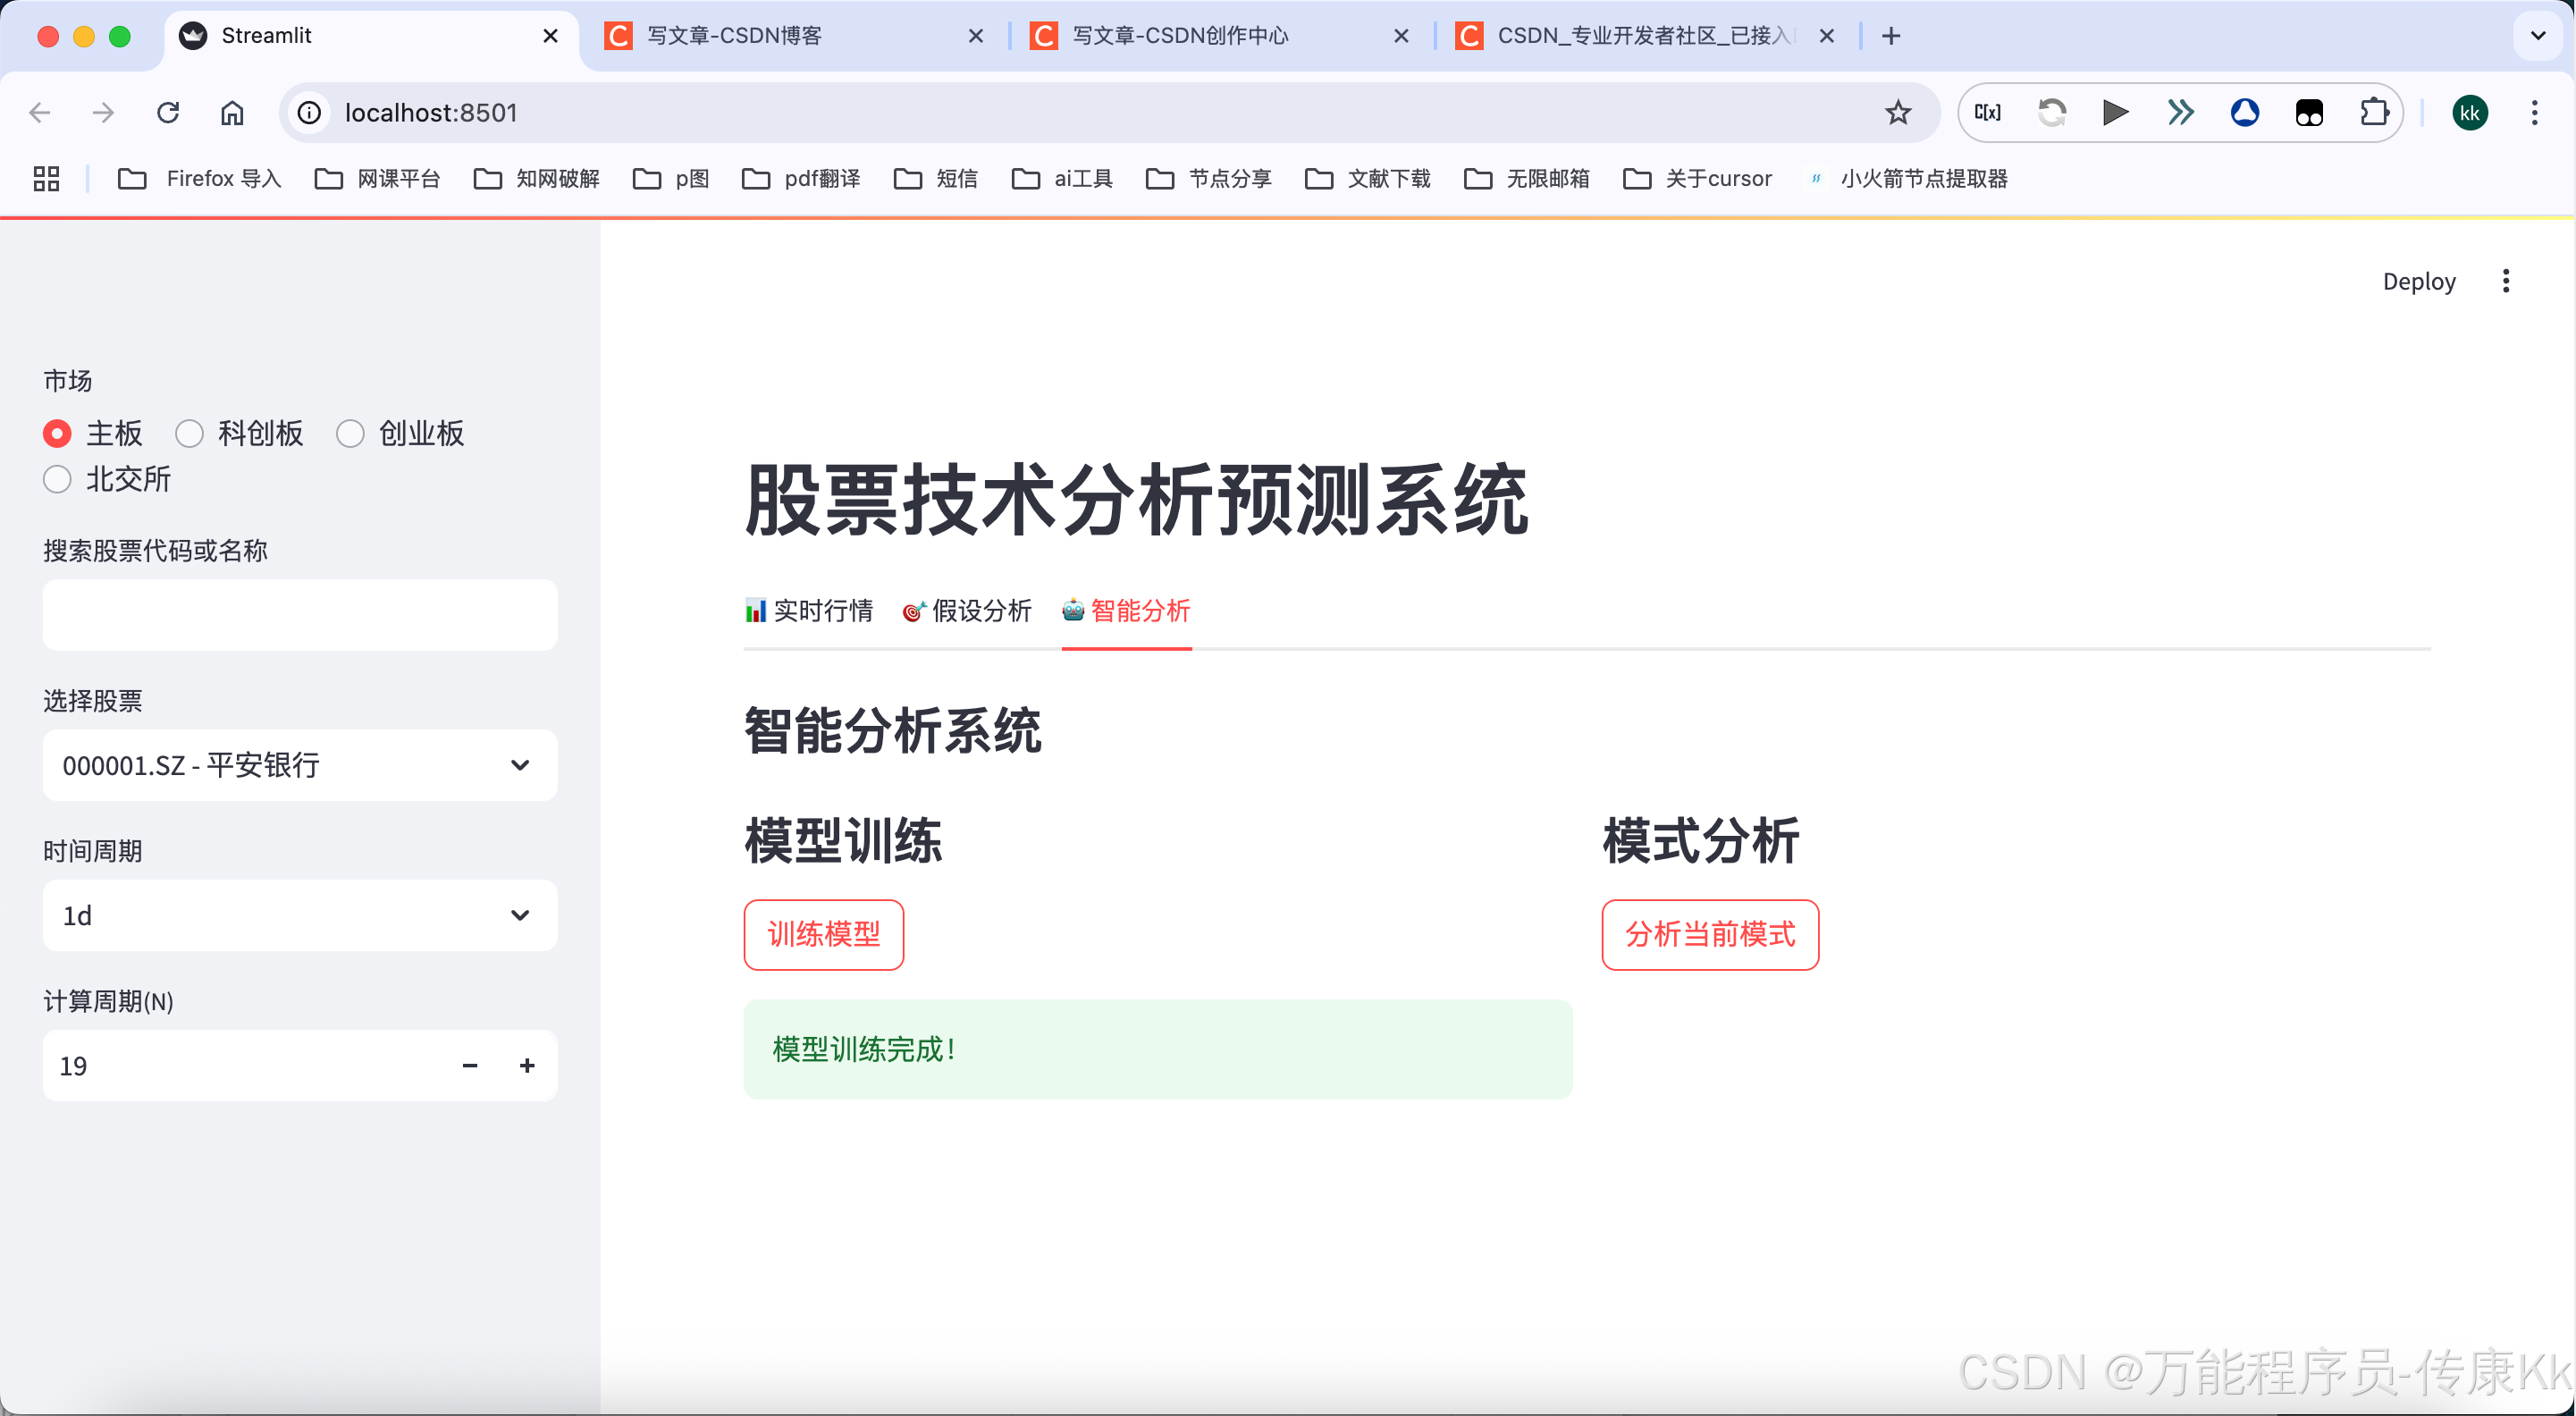Open the ai工具 bookmark folder

1062,179
